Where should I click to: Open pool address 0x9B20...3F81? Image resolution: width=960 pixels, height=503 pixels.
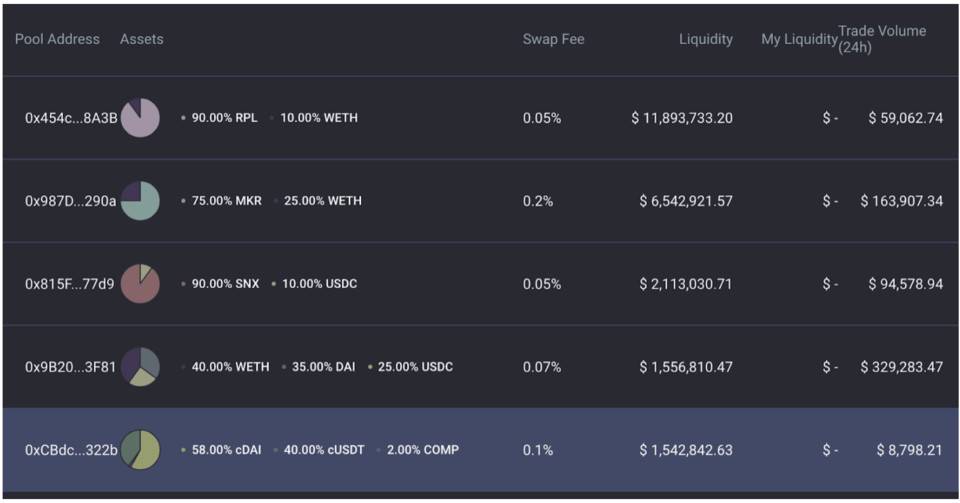point(70,367)
